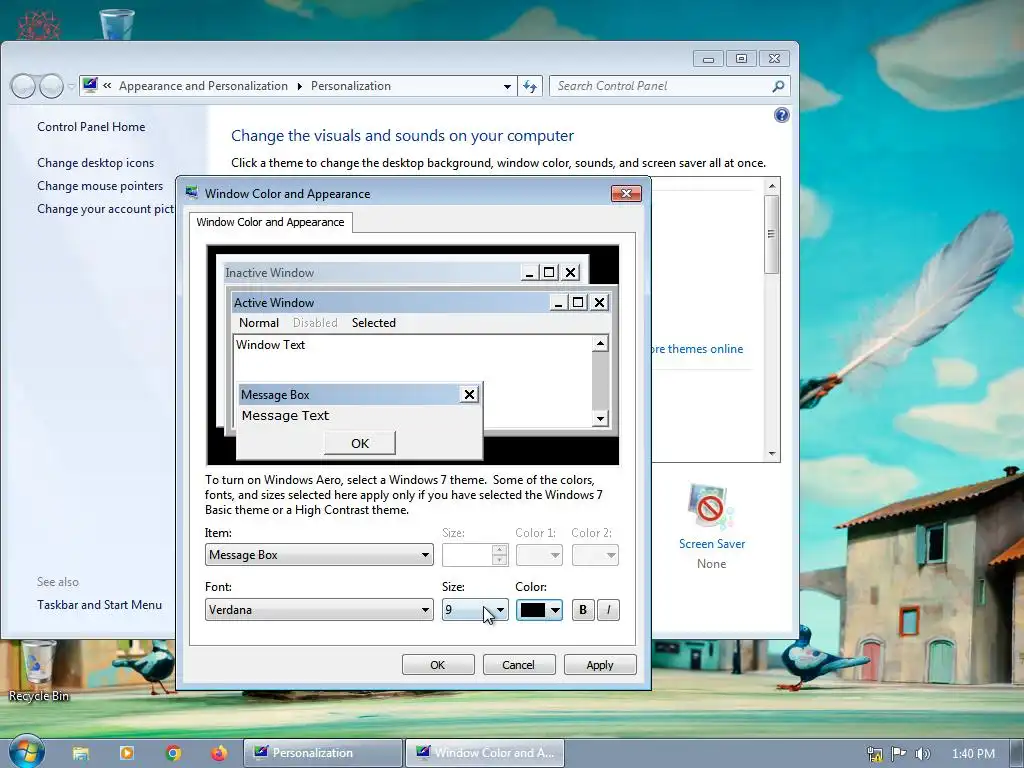1024x768 pixels.
Task: Click the preview scrollbar up arrow
Action: click(600, 344)
